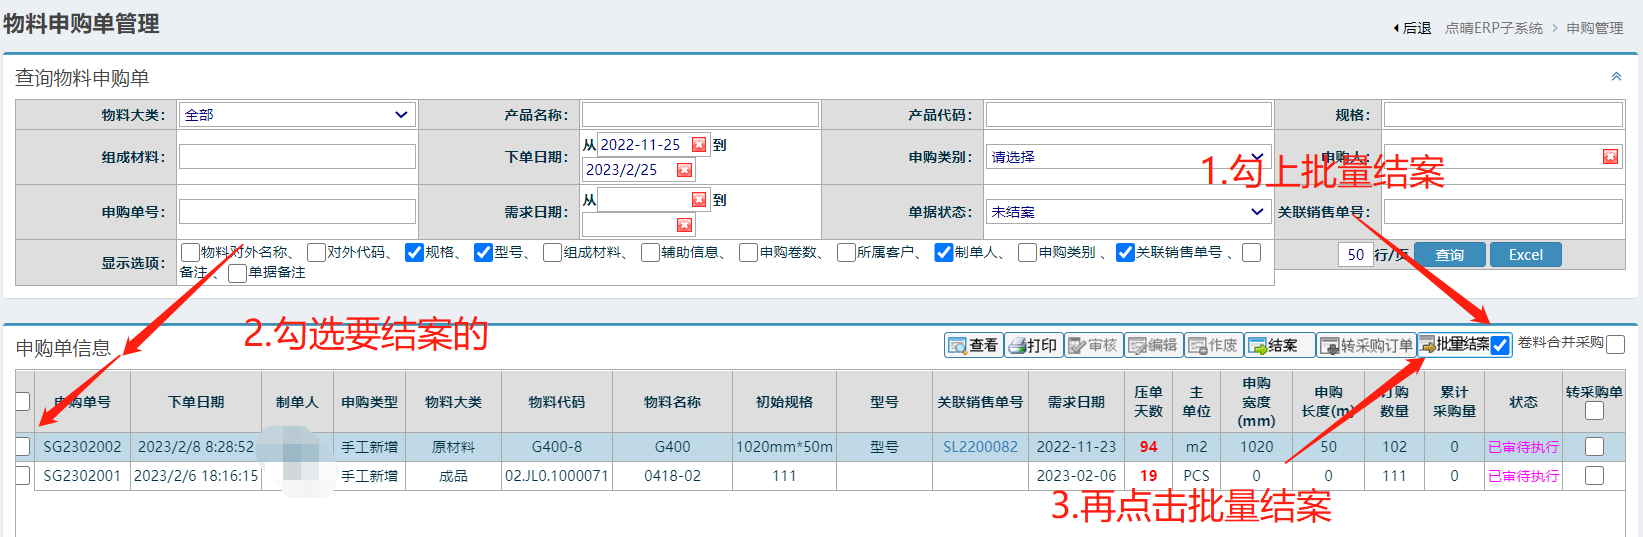This screenshot has width=1643, height=537.
Task: Enable 申购卷数 display option
Action: (748, 252)
